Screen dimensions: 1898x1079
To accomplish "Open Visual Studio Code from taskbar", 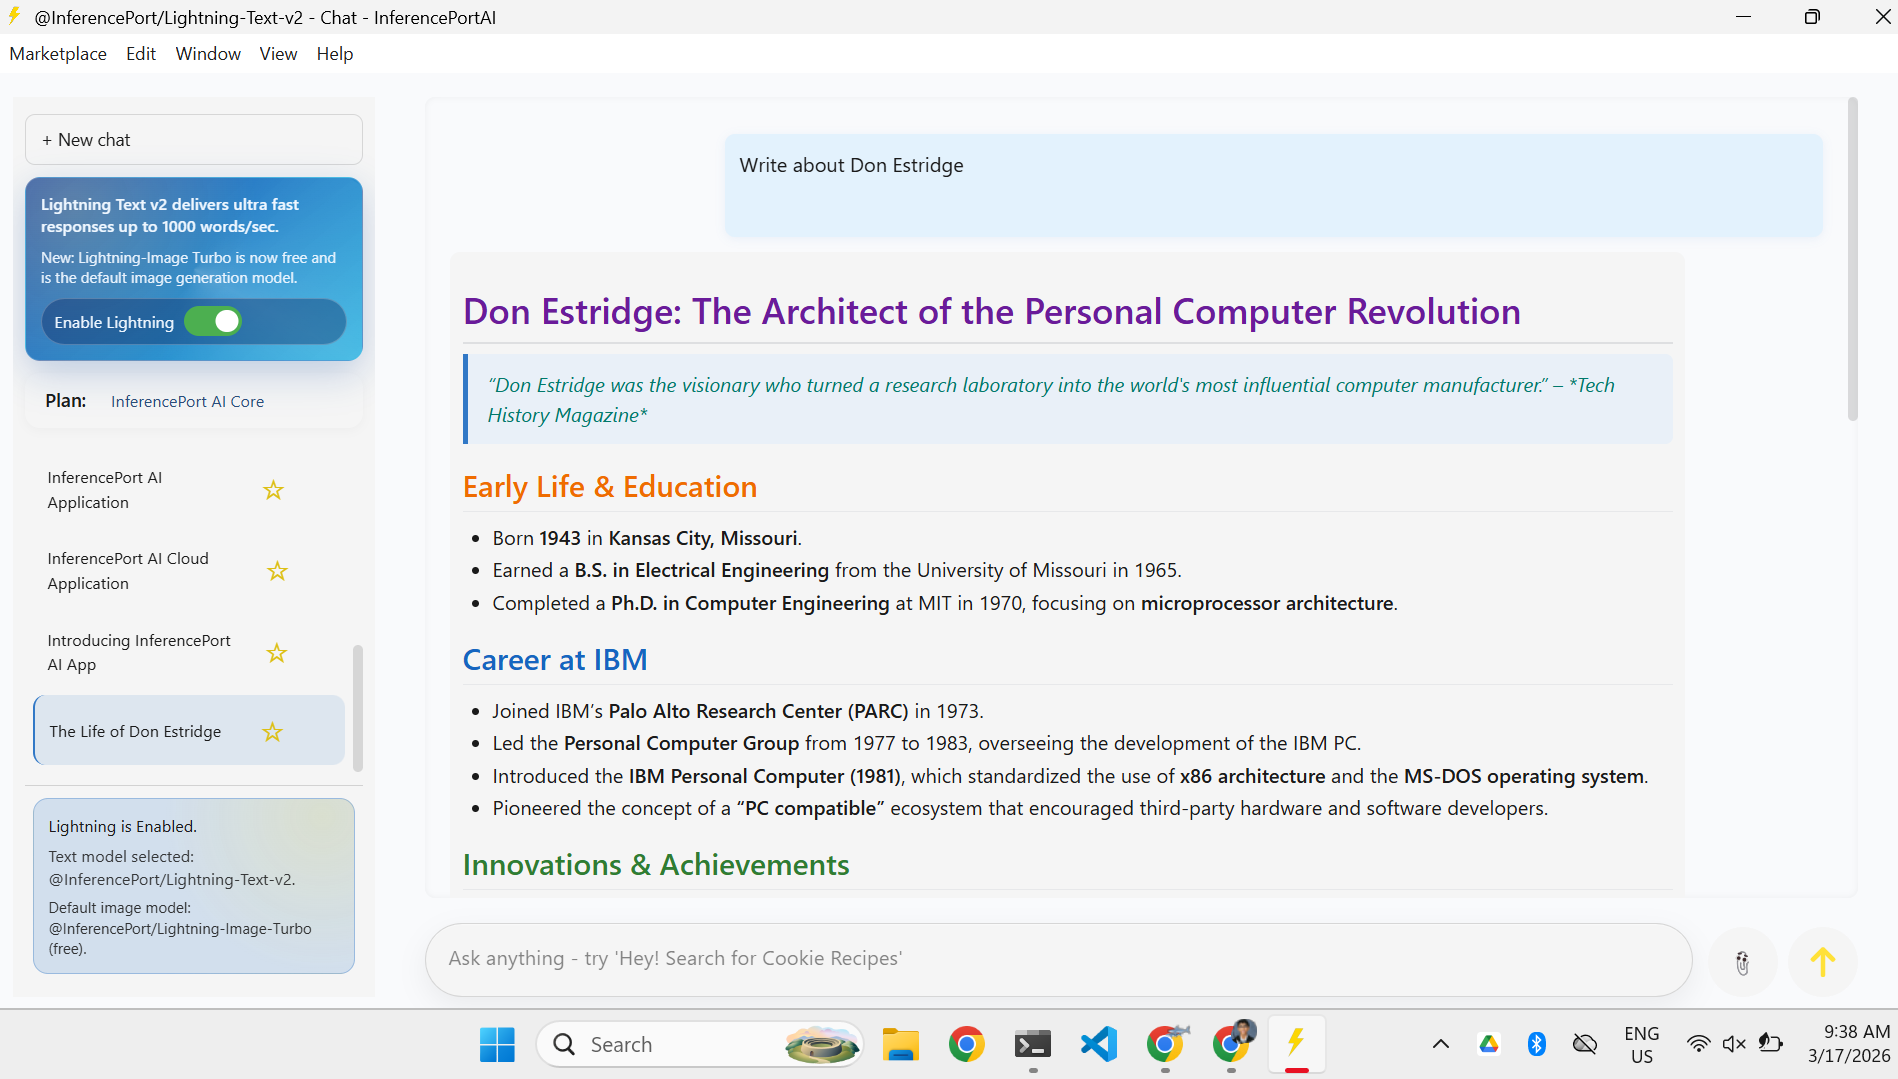I will coord(1098,1044).
